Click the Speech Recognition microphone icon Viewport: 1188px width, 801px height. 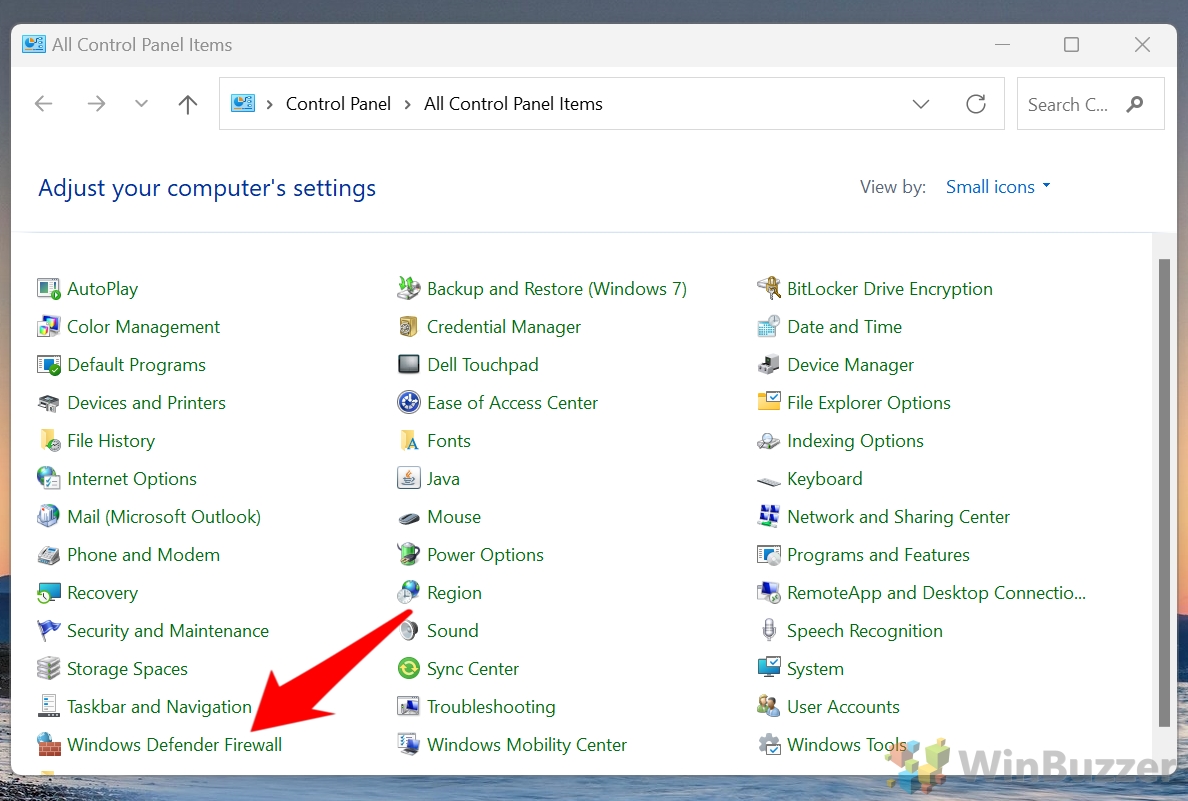coord(768,630)
